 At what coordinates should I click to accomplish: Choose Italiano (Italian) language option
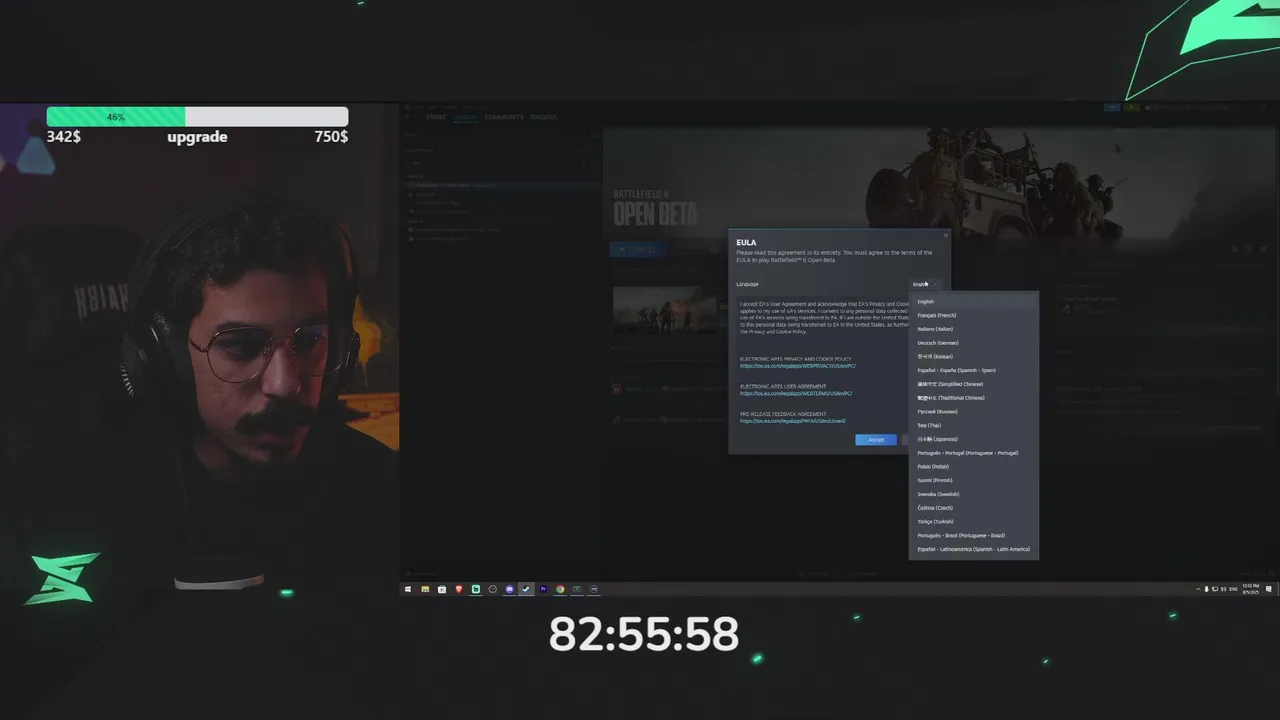click(973, 329)
